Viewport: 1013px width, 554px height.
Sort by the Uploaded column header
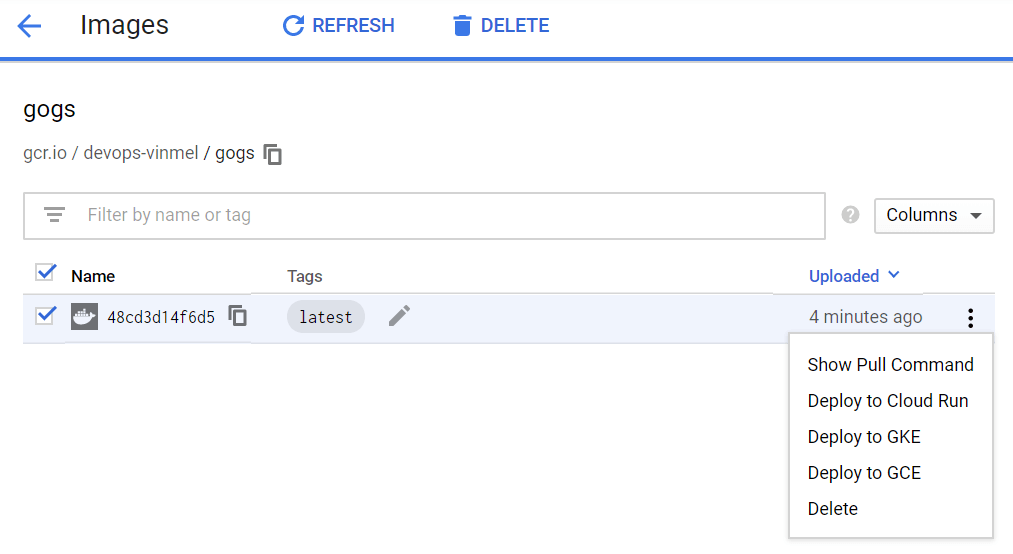(844, 276)
